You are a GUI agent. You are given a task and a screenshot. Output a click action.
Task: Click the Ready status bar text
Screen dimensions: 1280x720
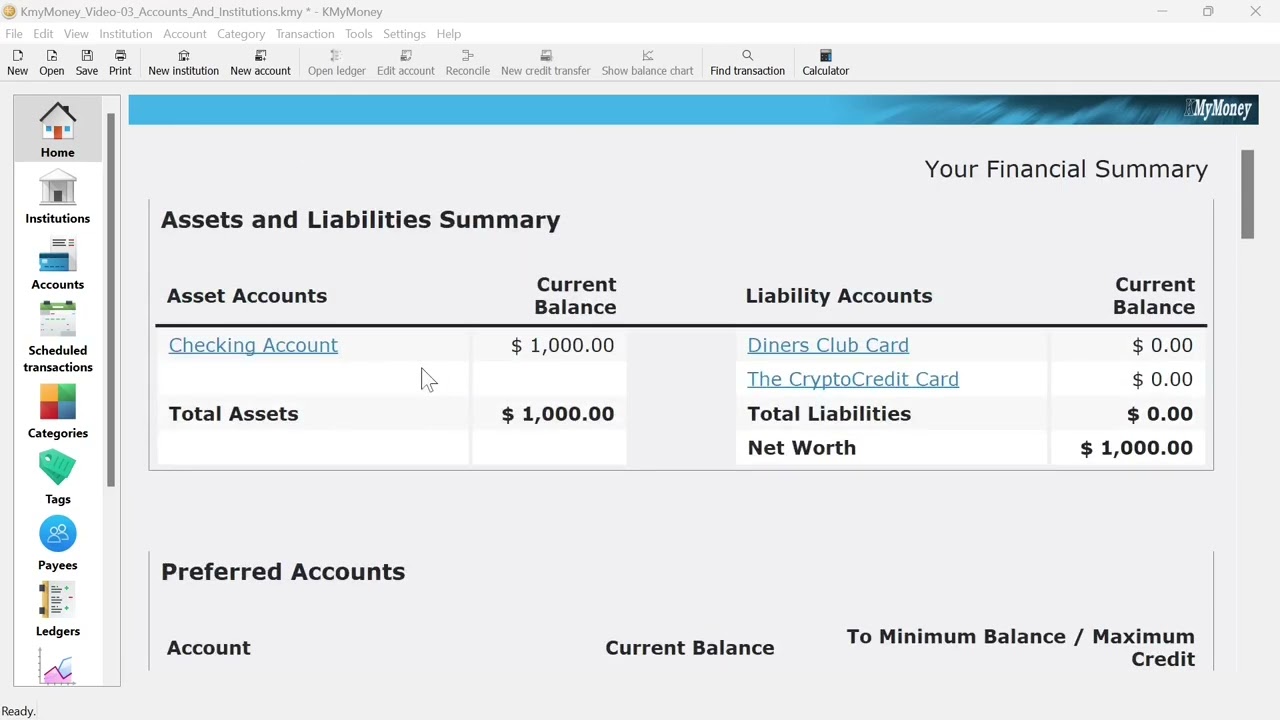pos(19,711)
